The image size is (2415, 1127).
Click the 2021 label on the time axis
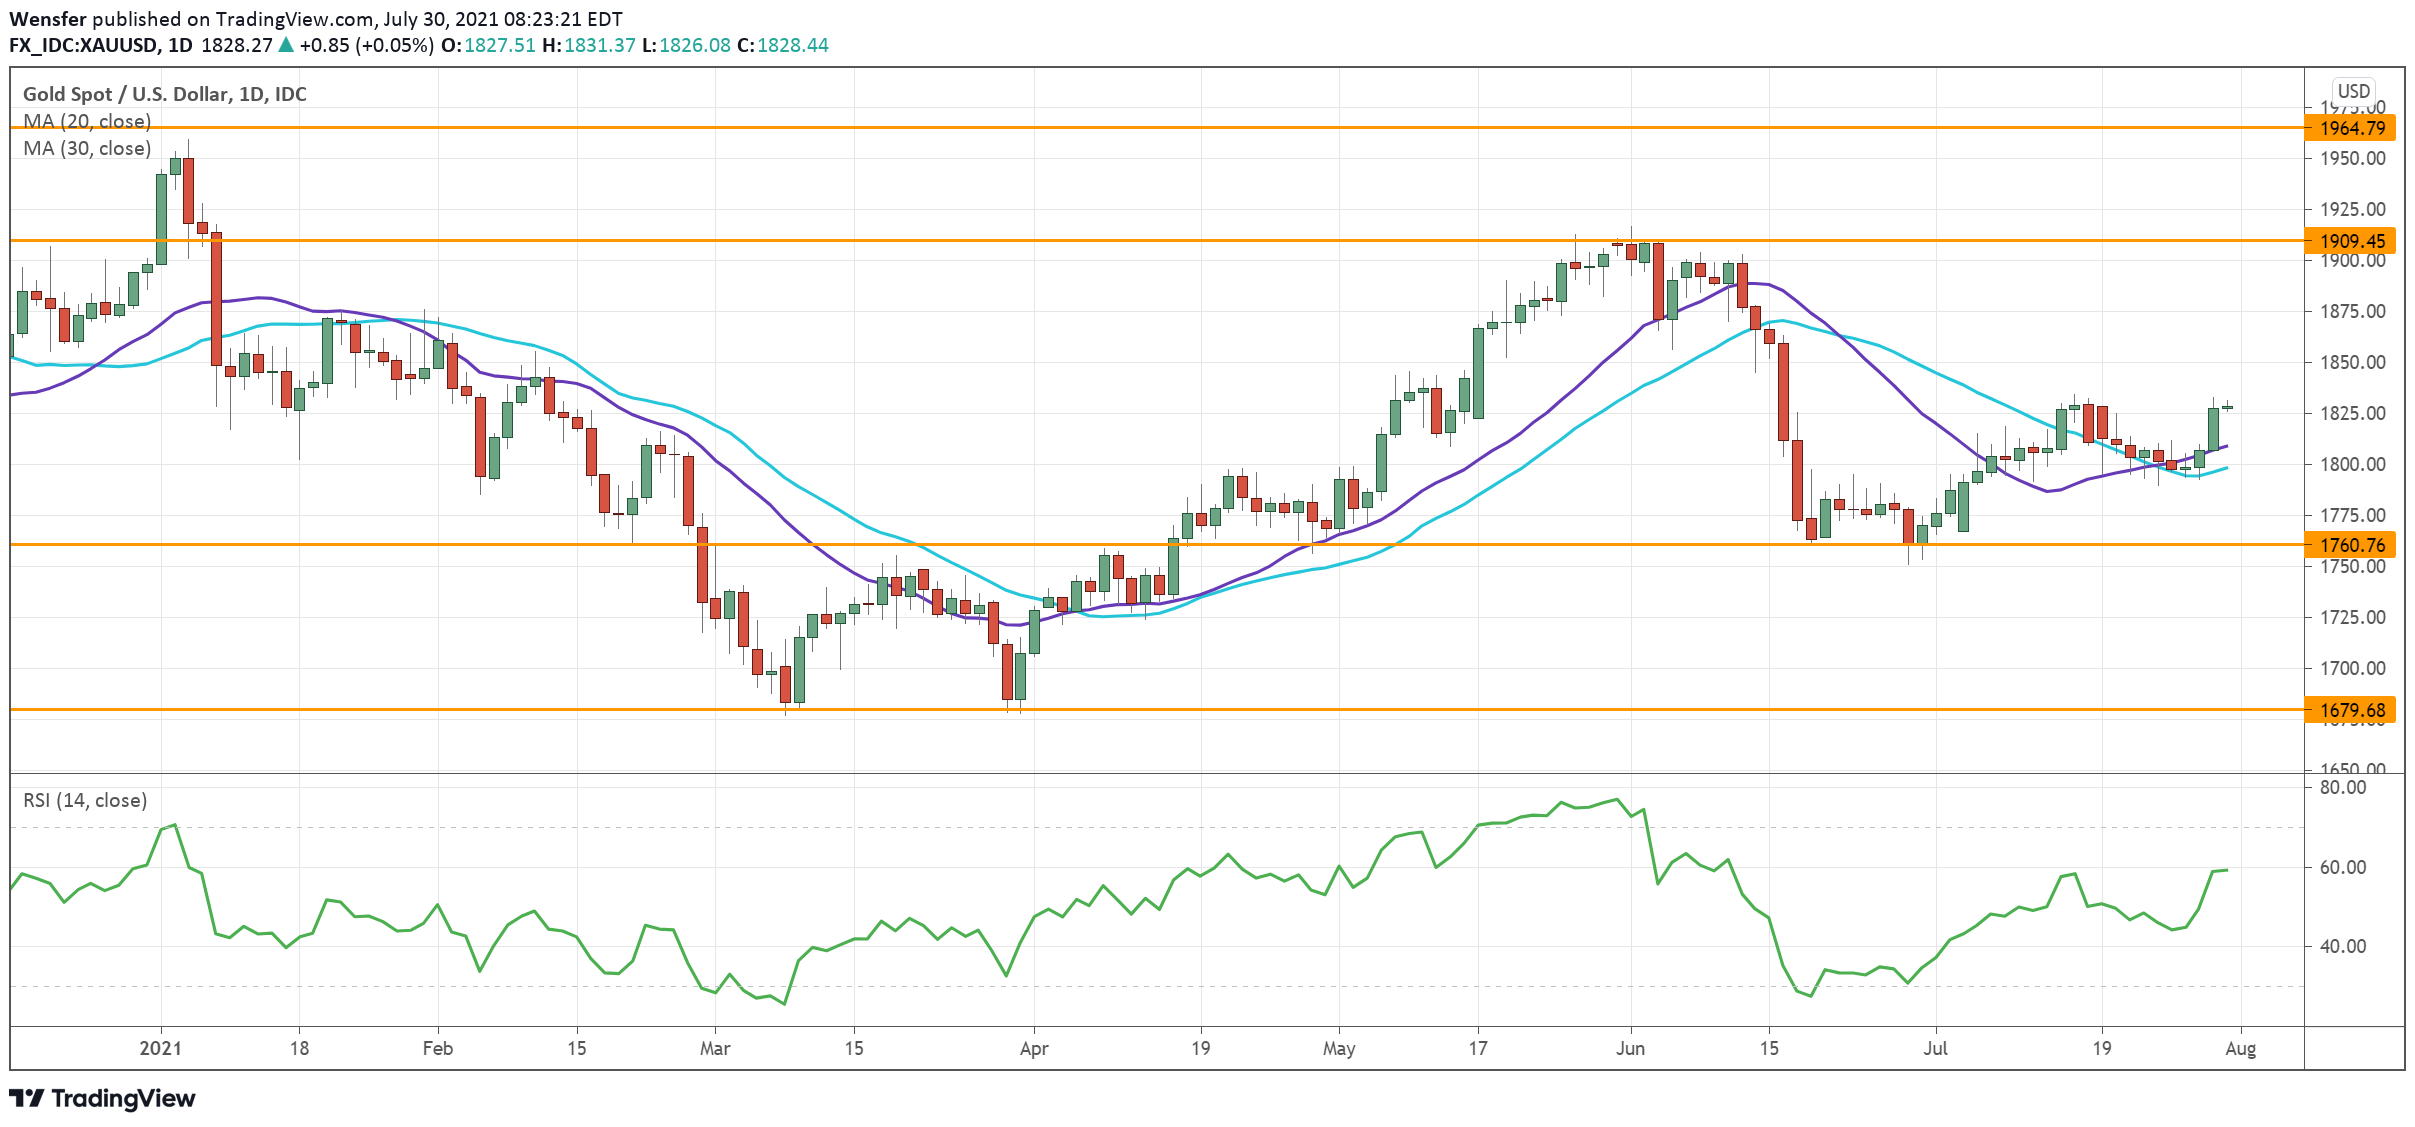pyautogui.click(x=160, y=1048)
